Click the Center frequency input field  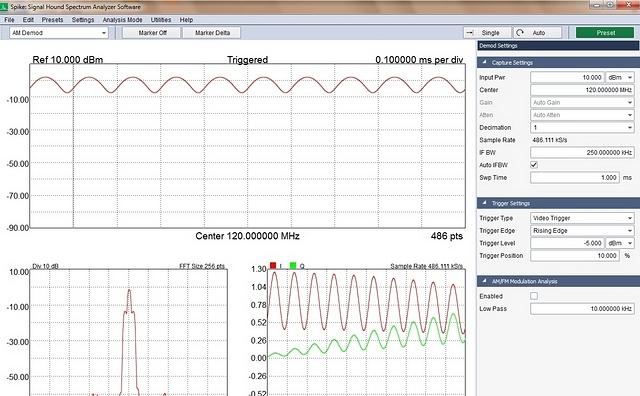coord(582,90)
